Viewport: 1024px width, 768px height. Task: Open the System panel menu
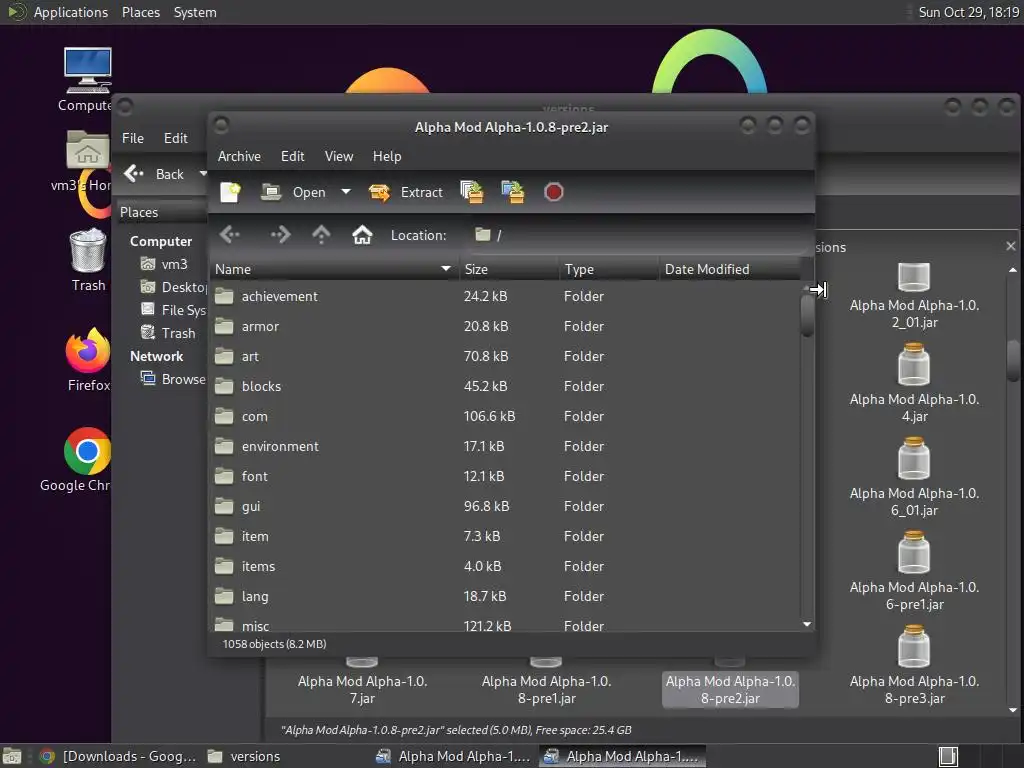tap(195, 12)
